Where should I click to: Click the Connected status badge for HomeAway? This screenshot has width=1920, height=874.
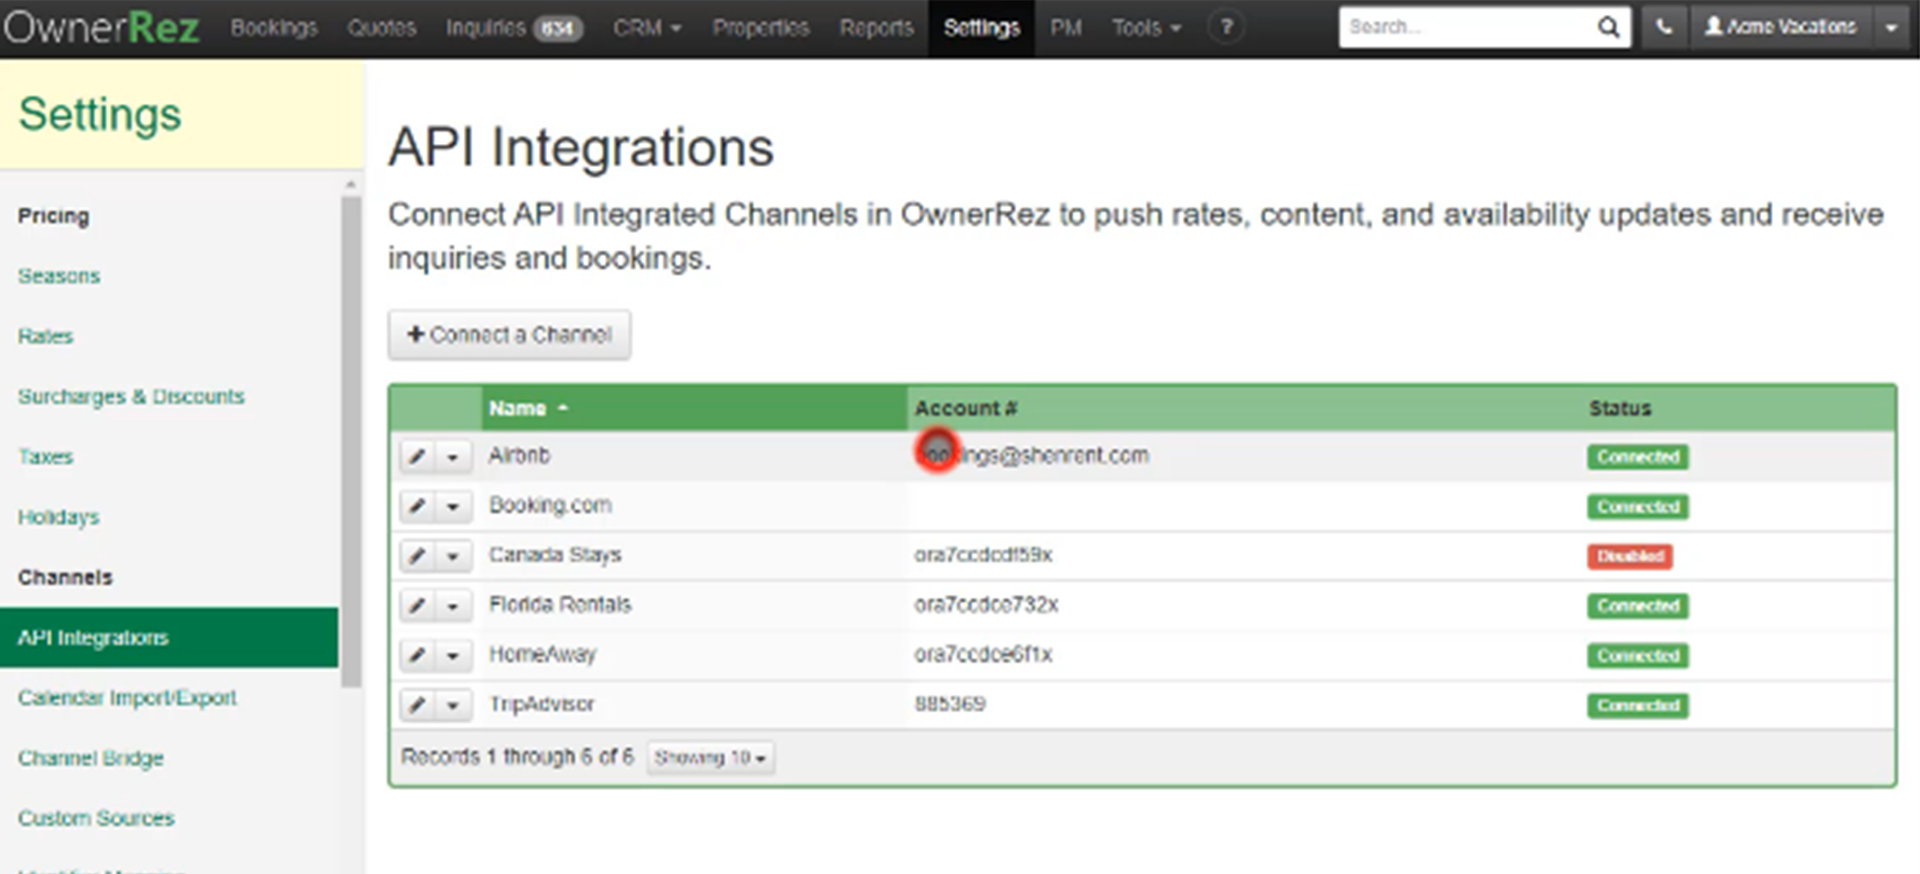point(1638,656)
